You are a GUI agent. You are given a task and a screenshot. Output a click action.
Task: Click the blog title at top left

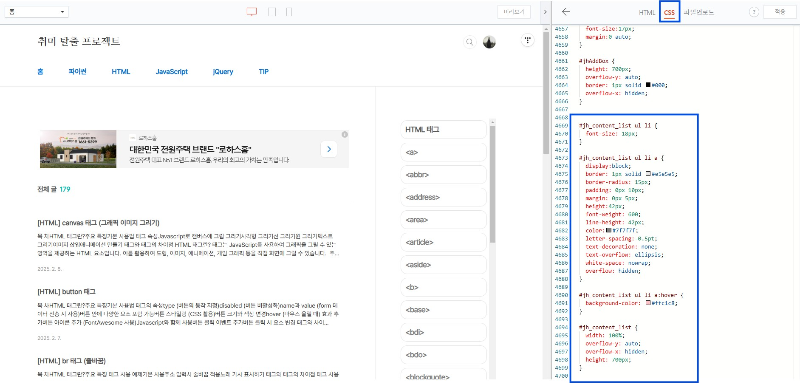coord(79,42)
